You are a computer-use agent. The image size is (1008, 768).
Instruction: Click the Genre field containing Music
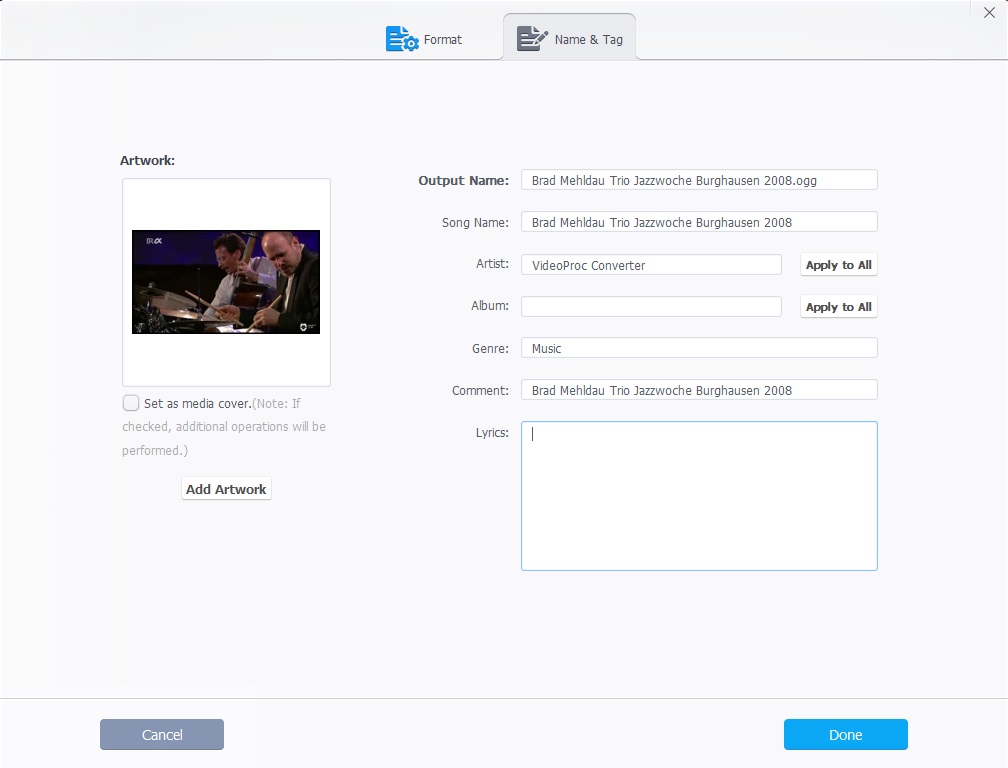(x=698, y=348)
